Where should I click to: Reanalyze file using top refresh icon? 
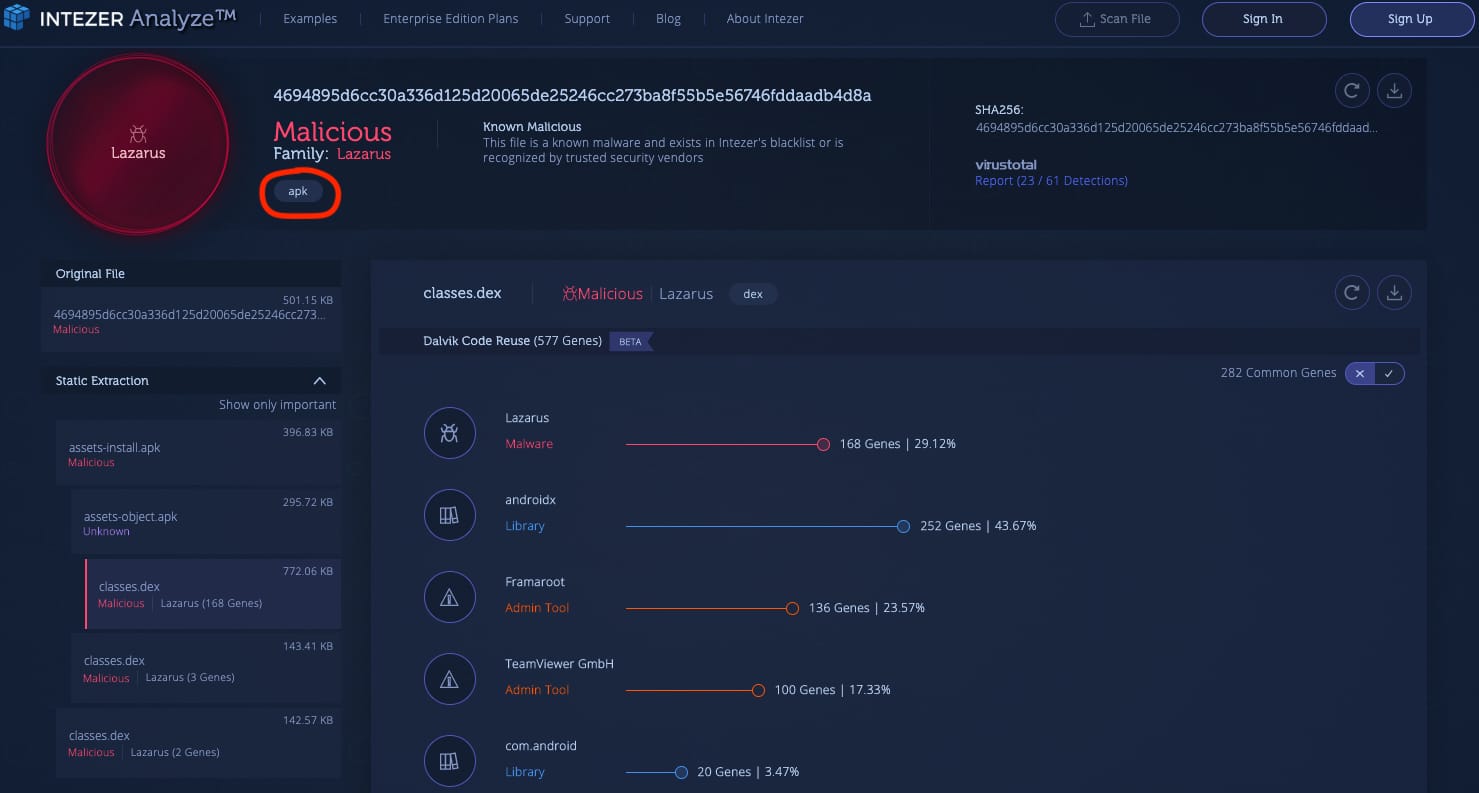[1352, 91]
